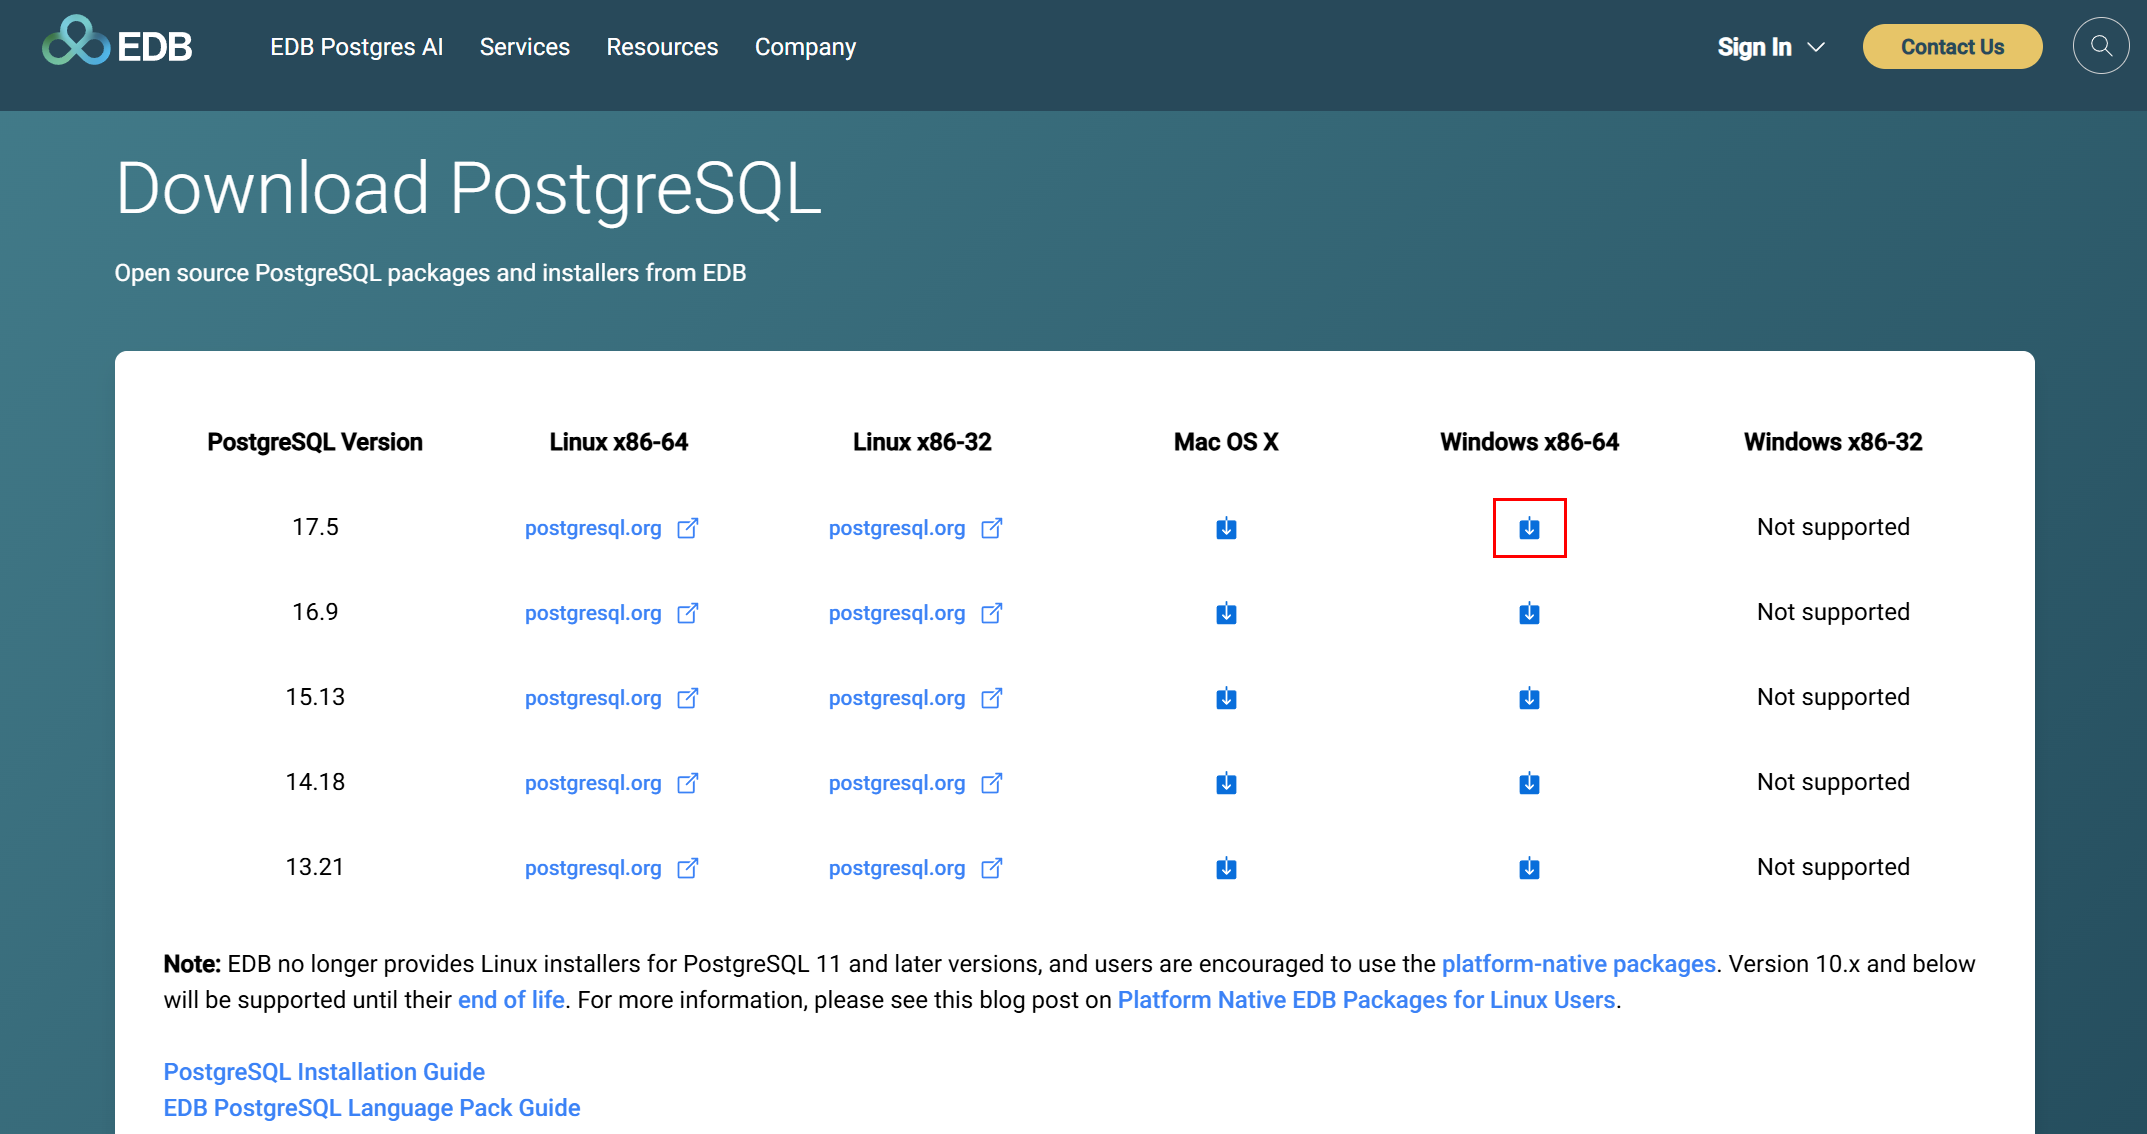
Task: Click the Download PostgreSQL page heading
Action: pyautogui.click(x=468, y=189)
